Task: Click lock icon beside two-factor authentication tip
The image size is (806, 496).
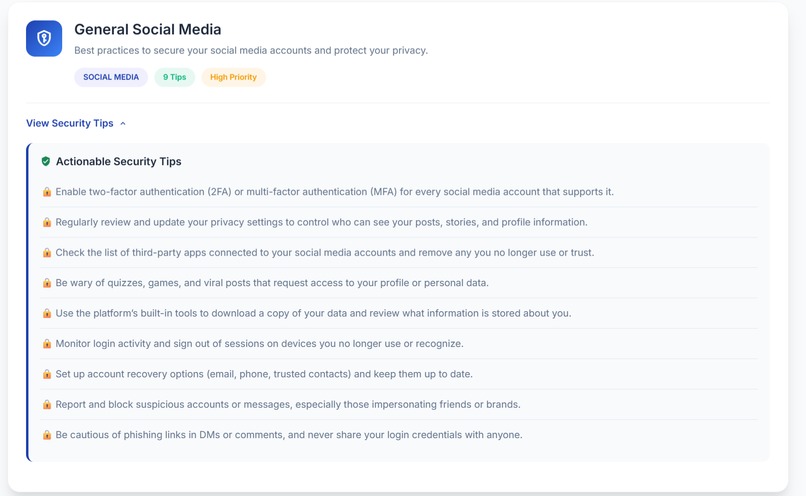Action: [47, 192]
